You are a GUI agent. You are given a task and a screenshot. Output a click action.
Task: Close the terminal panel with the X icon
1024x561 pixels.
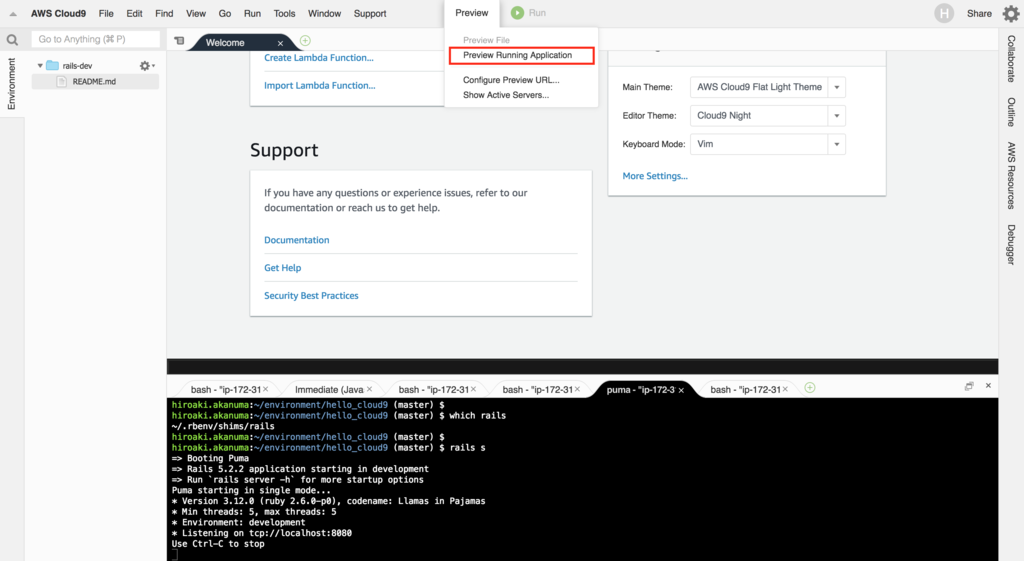[988, 386]
